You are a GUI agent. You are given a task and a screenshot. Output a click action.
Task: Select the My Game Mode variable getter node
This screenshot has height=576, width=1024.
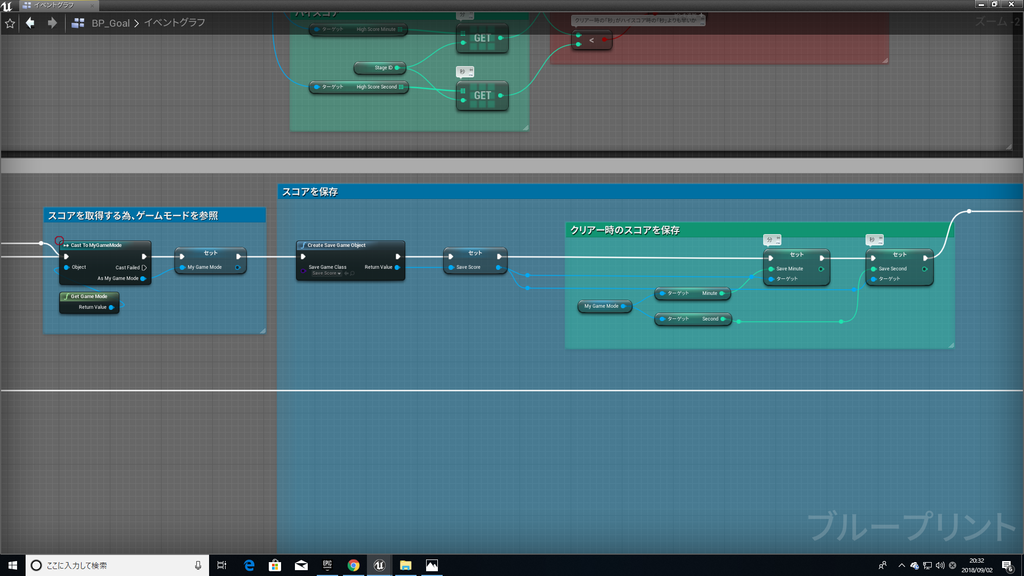click(605, 306)
